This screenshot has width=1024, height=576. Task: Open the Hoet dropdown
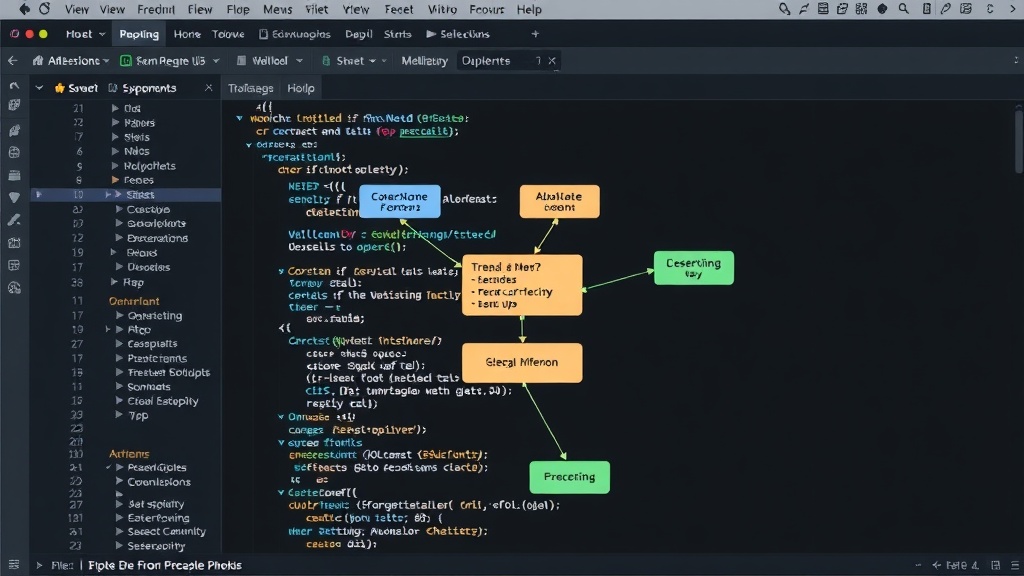(x=86, y=34)
